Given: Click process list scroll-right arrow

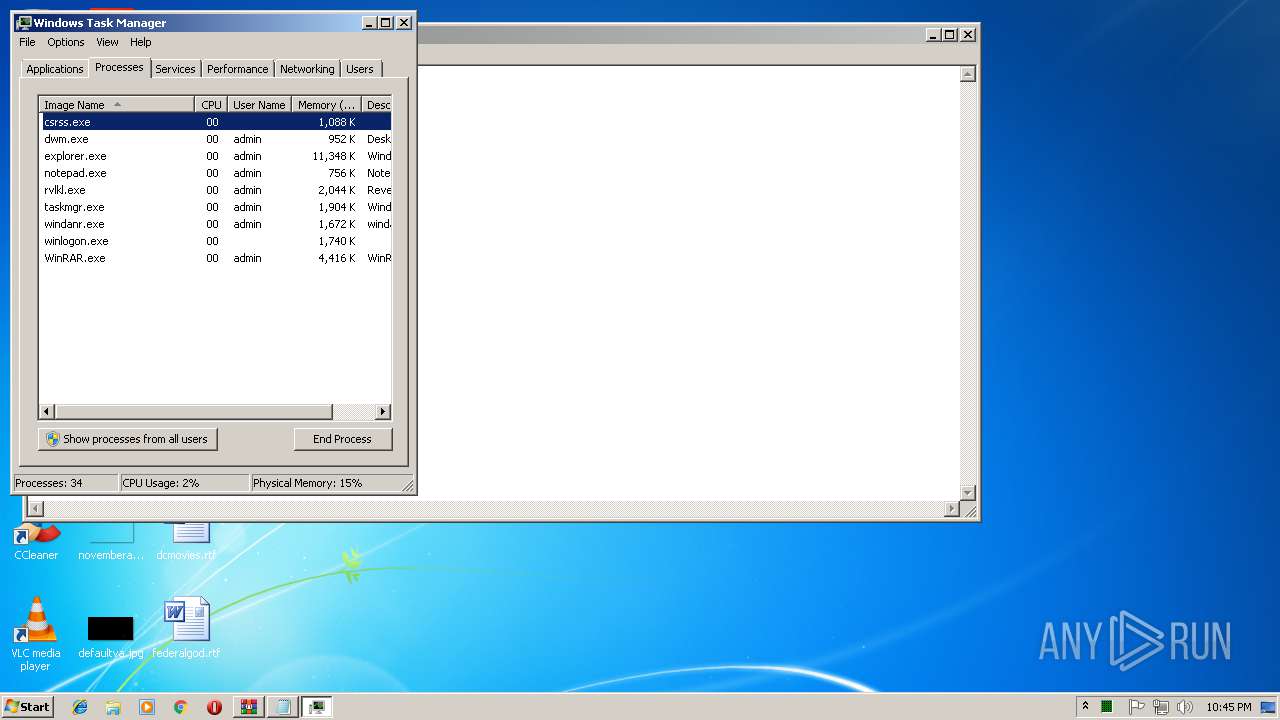Looking at the screenshot, I should point(382,412).
